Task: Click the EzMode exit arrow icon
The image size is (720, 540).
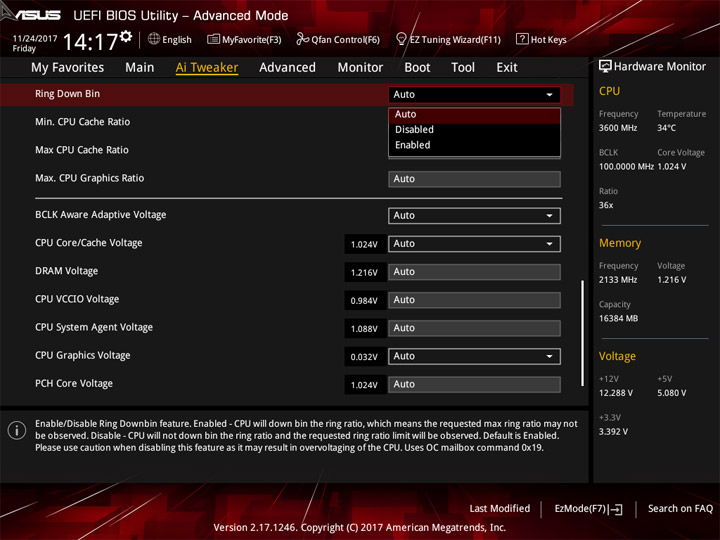Action: coord(617,509)
